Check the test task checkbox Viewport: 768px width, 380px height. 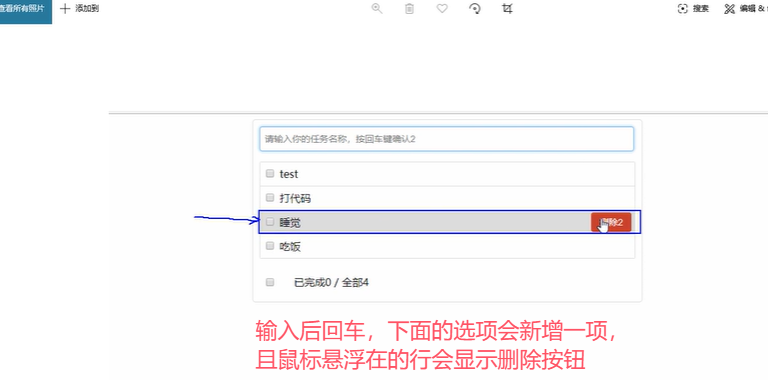point(270,173)
